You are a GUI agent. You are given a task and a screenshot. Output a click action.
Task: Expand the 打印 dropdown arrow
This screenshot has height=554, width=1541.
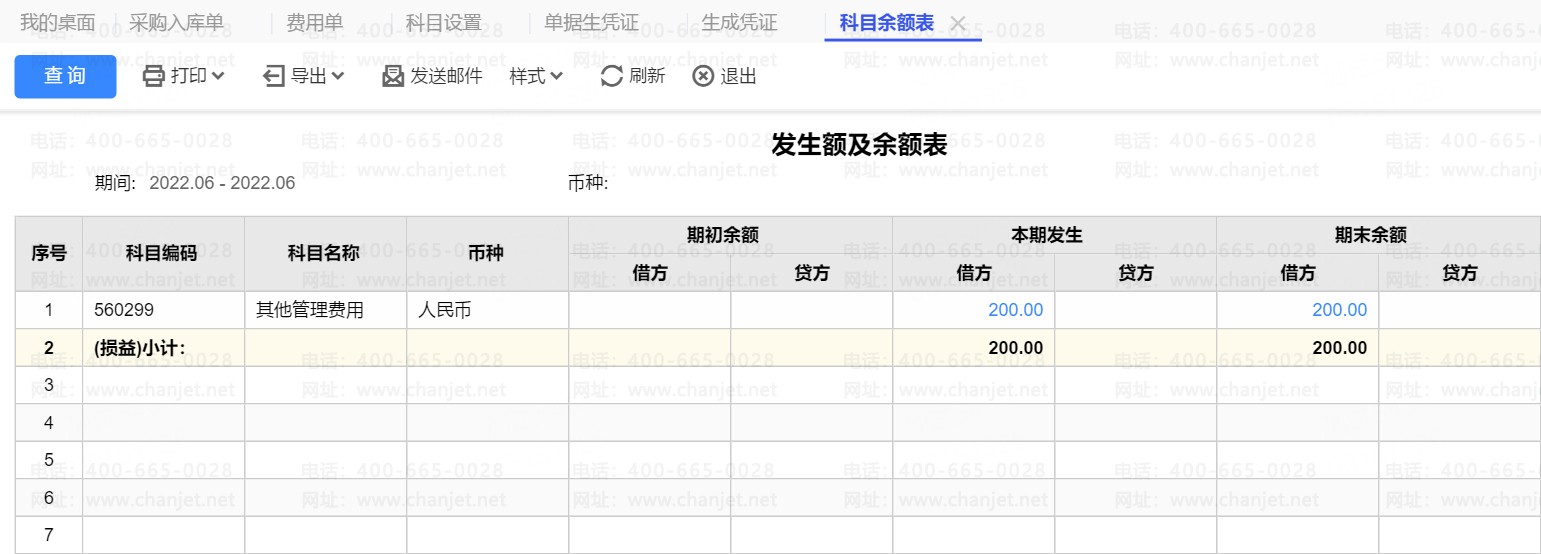(x=218, y=76)
